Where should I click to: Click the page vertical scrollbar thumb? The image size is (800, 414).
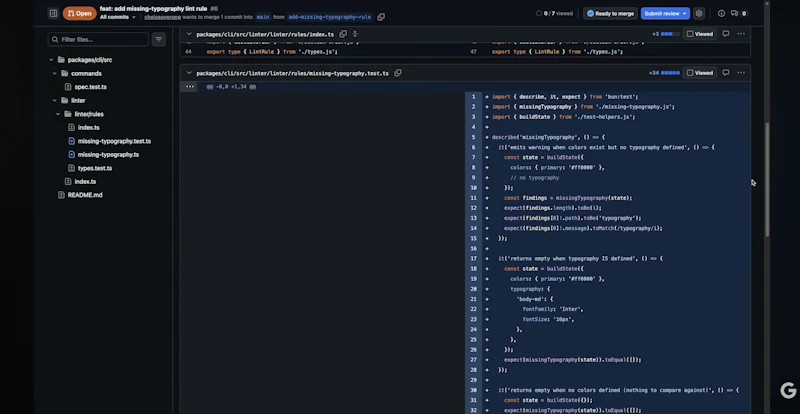click(x=767, y=179)
